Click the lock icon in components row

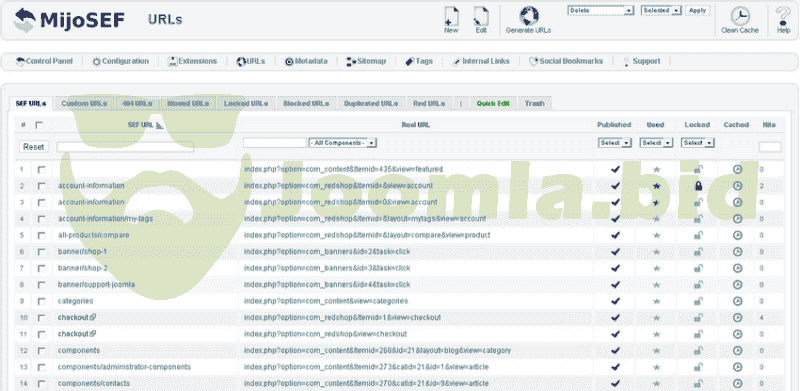(698, 351)
